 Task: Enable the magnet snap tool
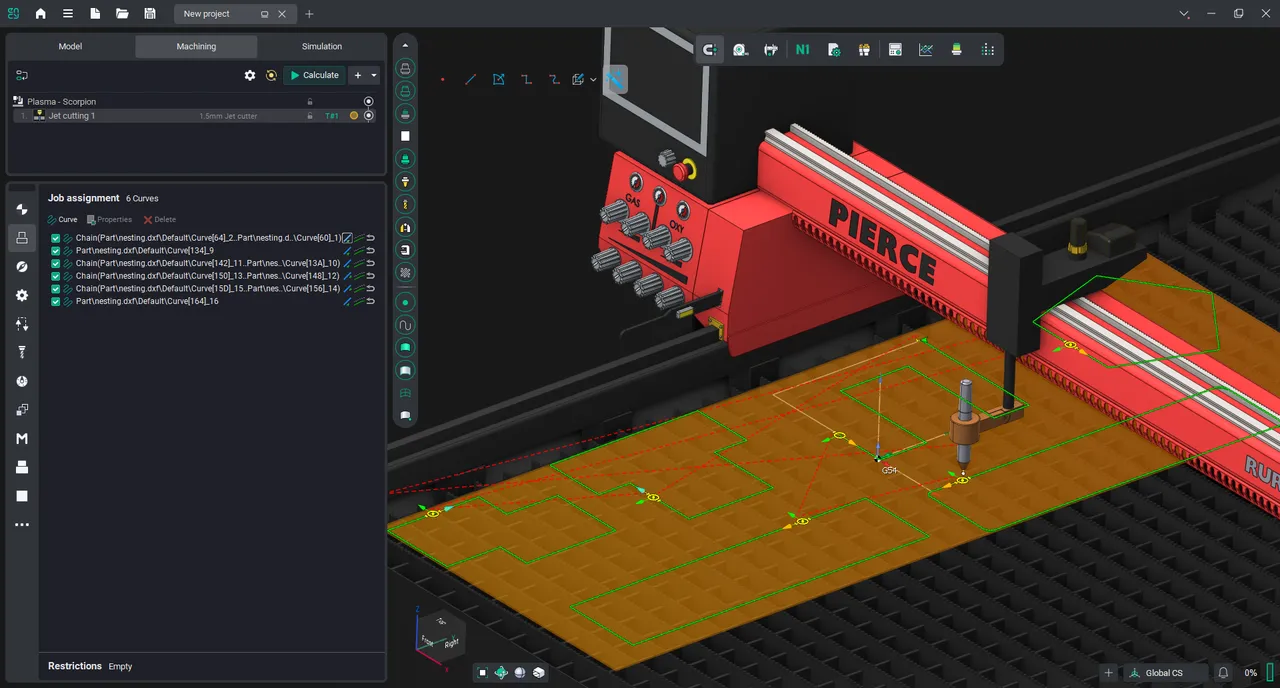710,49
